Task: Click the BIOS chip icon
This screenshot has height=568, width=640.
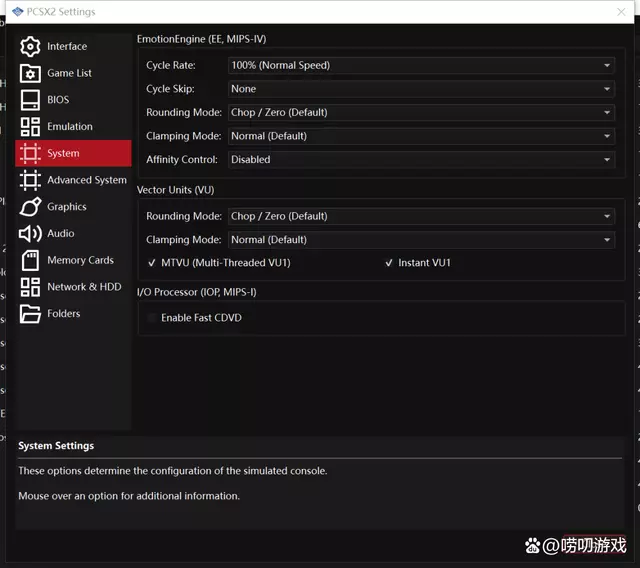Action: tap(30, 100)
